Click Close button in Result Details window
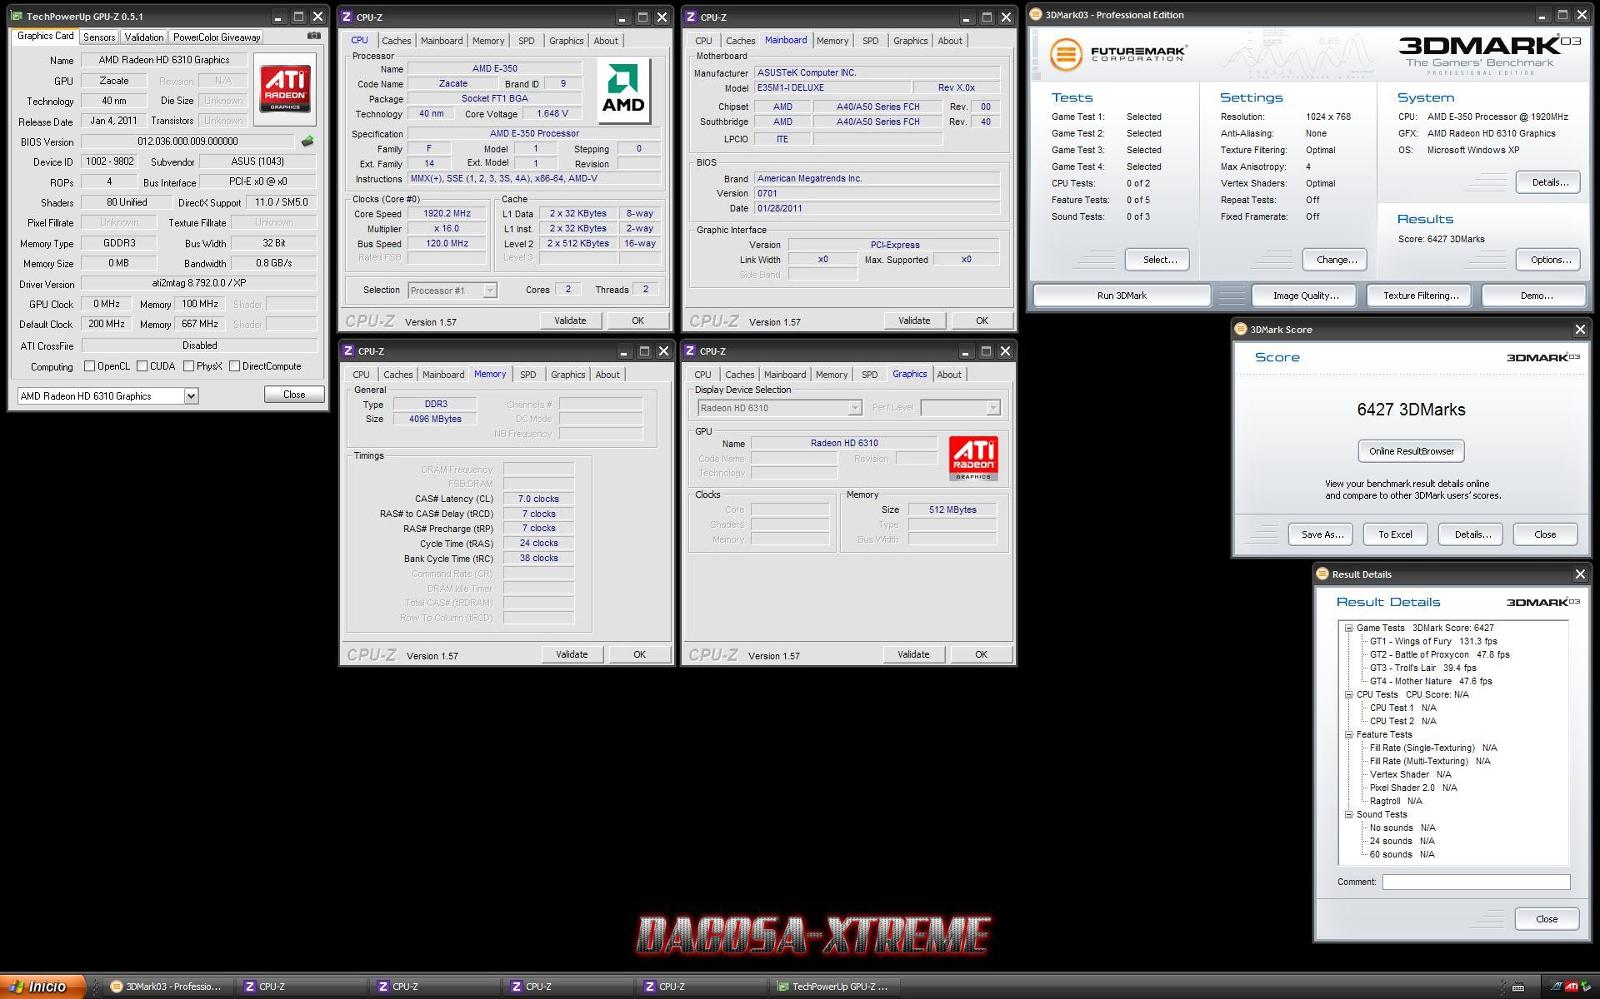Screen dimensions: 1600x999 pyautogui.click(x=1546, y=919)
